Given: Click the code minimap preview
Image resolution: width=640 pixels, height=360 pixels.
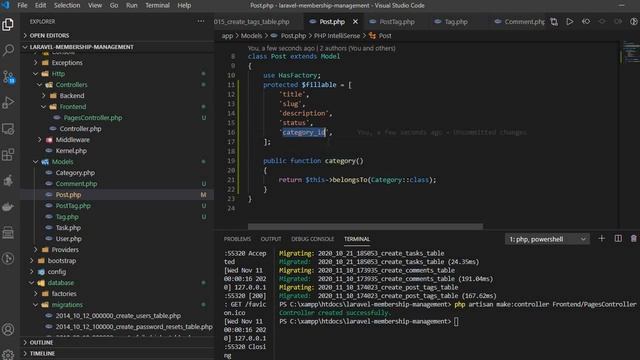Looking at the screenshot, I should pyautogui.click(x=631, y=52).
